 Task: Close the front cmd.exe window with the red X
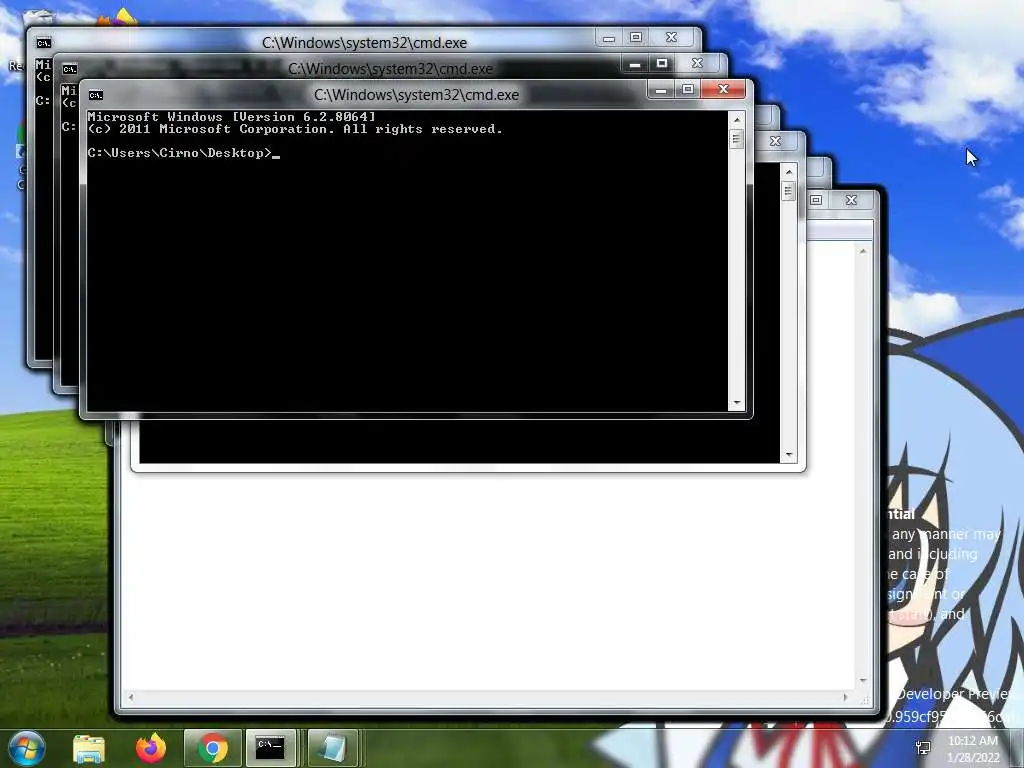723,89
